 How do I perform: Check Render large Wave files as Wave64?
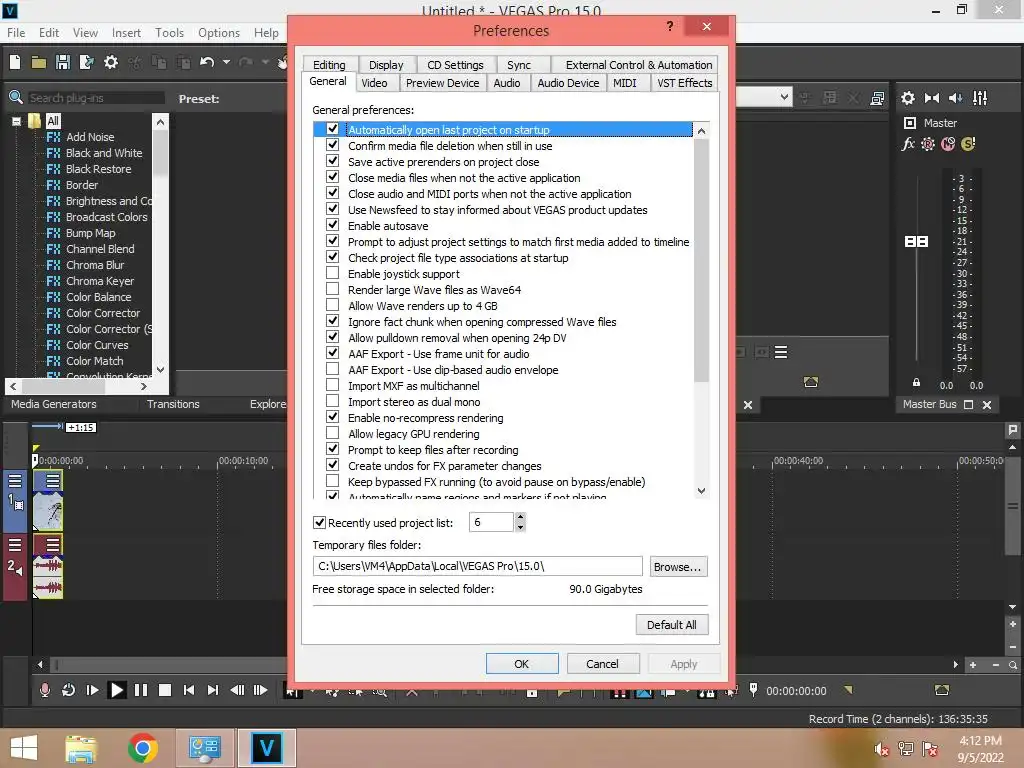[332, 289]
